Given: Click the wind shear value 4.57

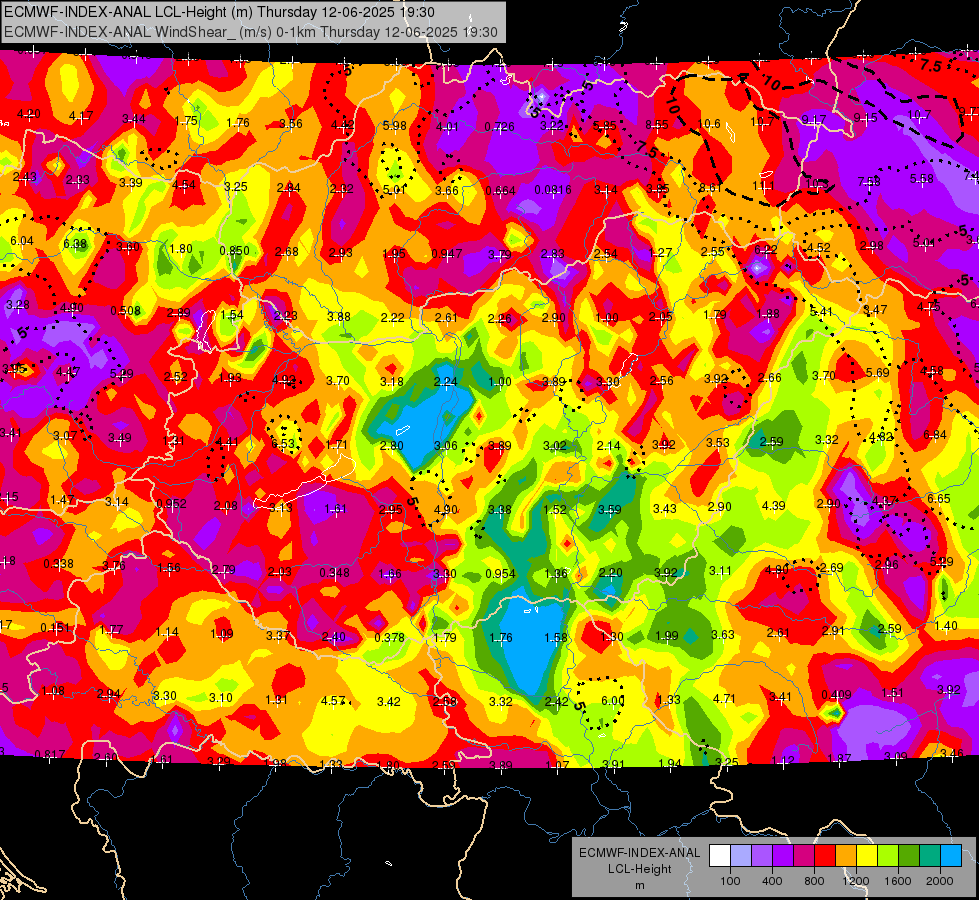Looking at the screenshot, I should (333, 701).
